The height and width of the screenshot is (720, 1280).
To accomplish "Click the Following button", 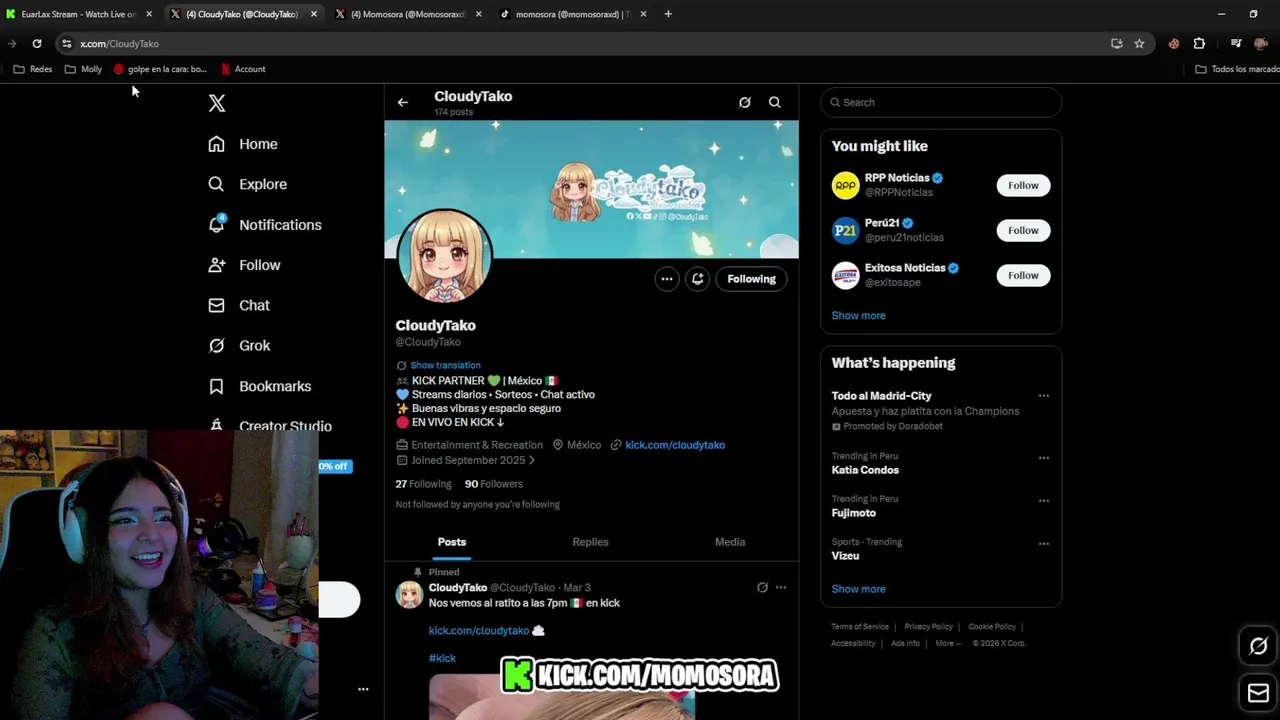I will pos(751,279).
